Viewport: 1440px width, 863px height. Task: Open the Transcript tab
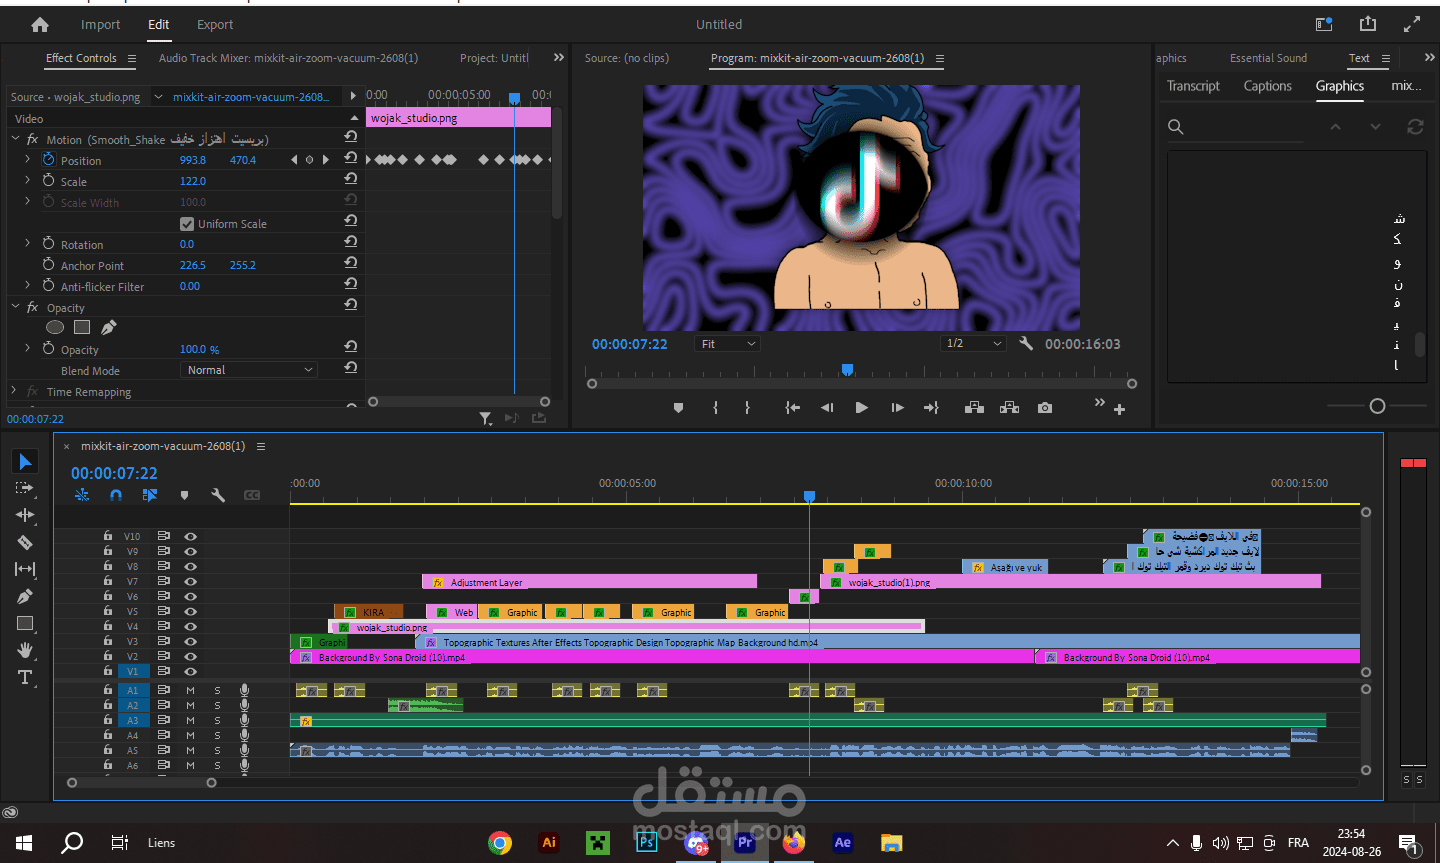[x=1193, y=86]
